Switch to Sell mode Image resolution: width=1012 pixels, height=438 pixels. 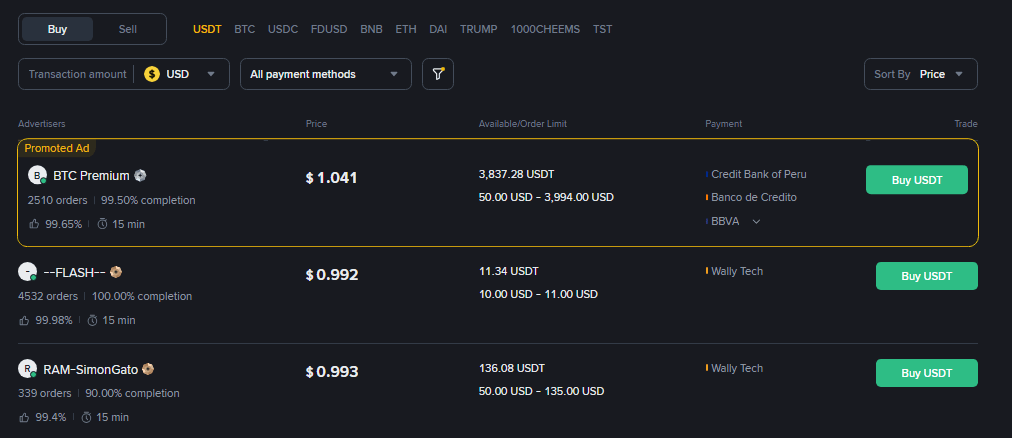coord(128,29)
